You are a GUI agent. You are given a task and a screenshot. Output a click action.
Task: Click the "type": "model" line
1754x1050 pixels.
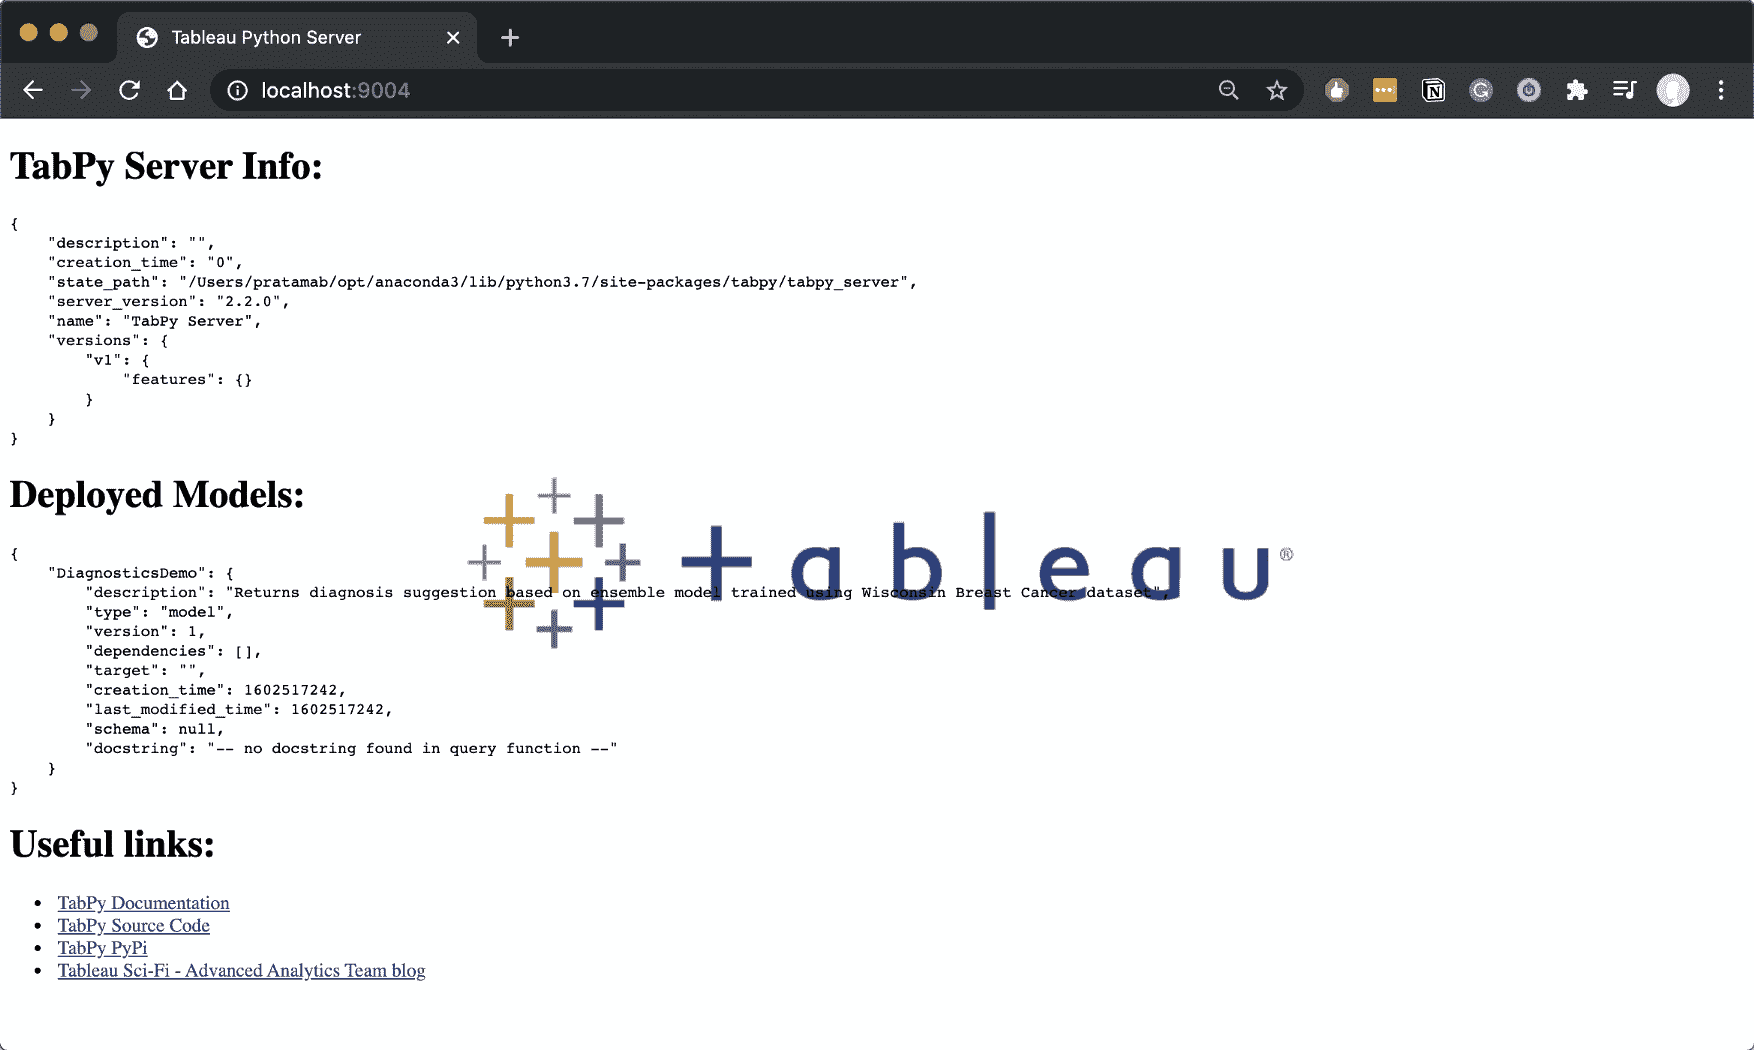pyautogui.click(x=159, y=612)
